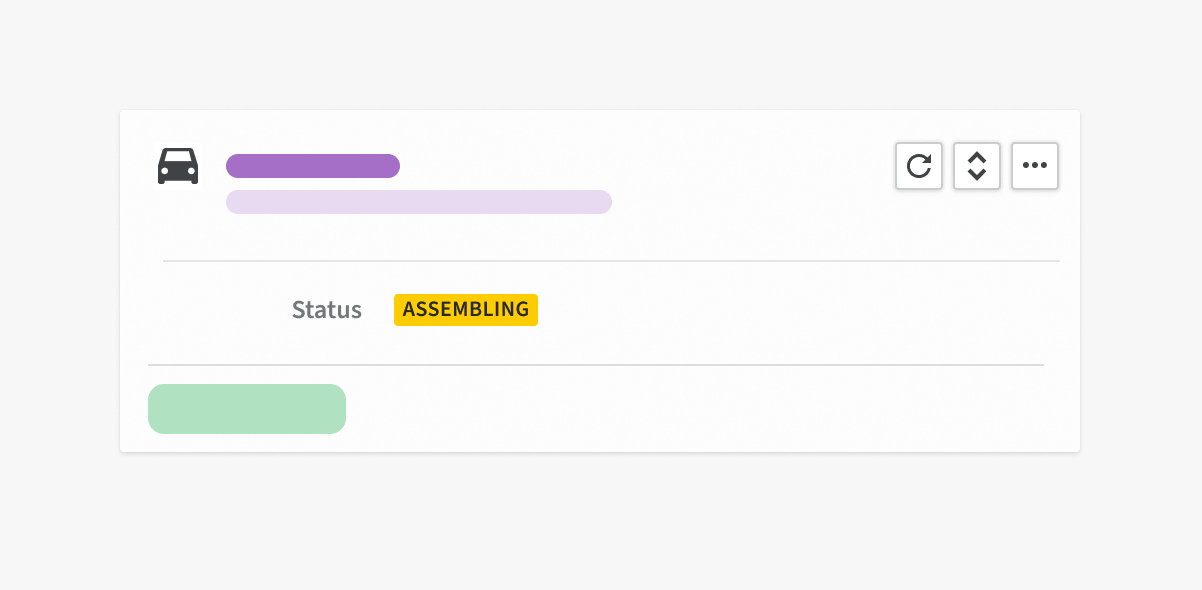Viewport: 1202px width, 590px height.
Task: Reload the card with the refresh icon
Action: click(x=919, y=166)
